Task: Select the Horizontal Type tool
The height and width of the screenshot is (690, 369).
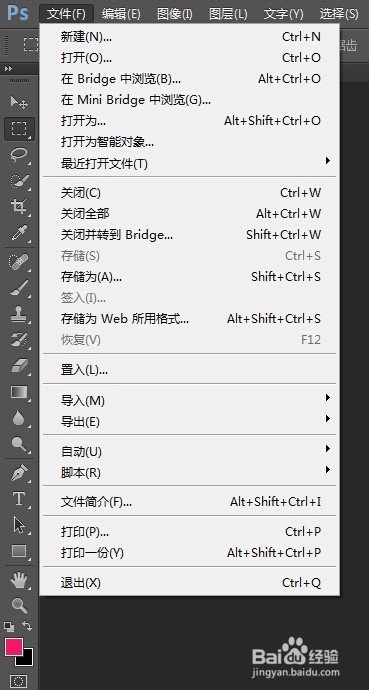Action: (19, 499)
